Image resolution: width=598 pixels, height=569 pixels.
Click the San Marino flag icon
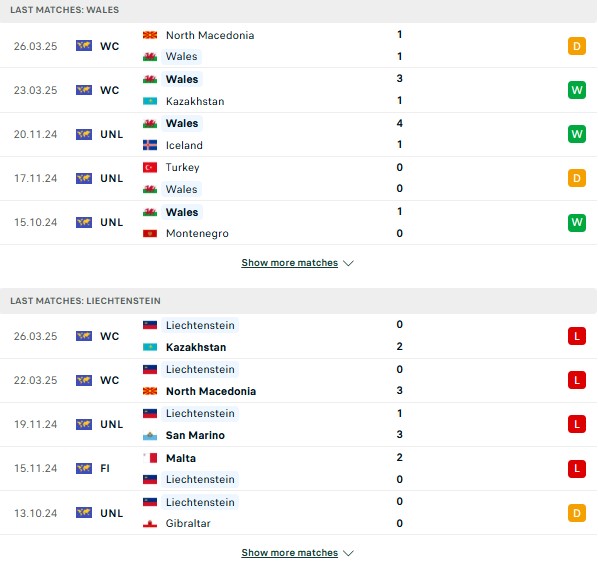tap(150, 435)
